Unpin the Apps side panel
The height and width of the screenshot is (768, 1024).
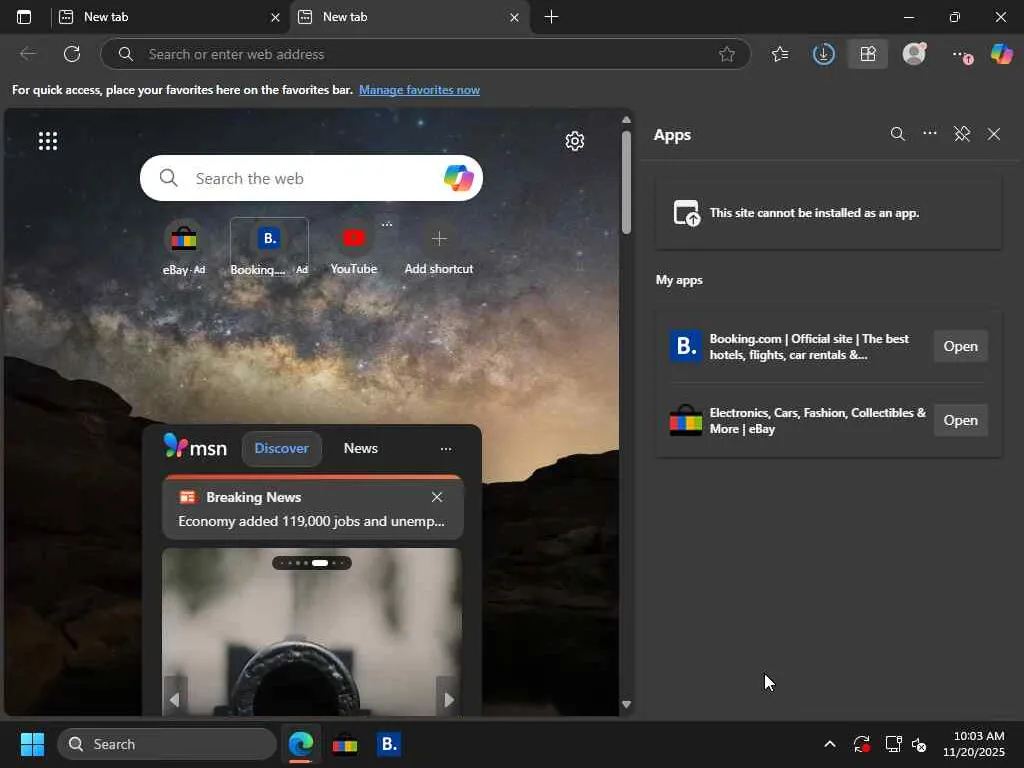coord(962,134)
